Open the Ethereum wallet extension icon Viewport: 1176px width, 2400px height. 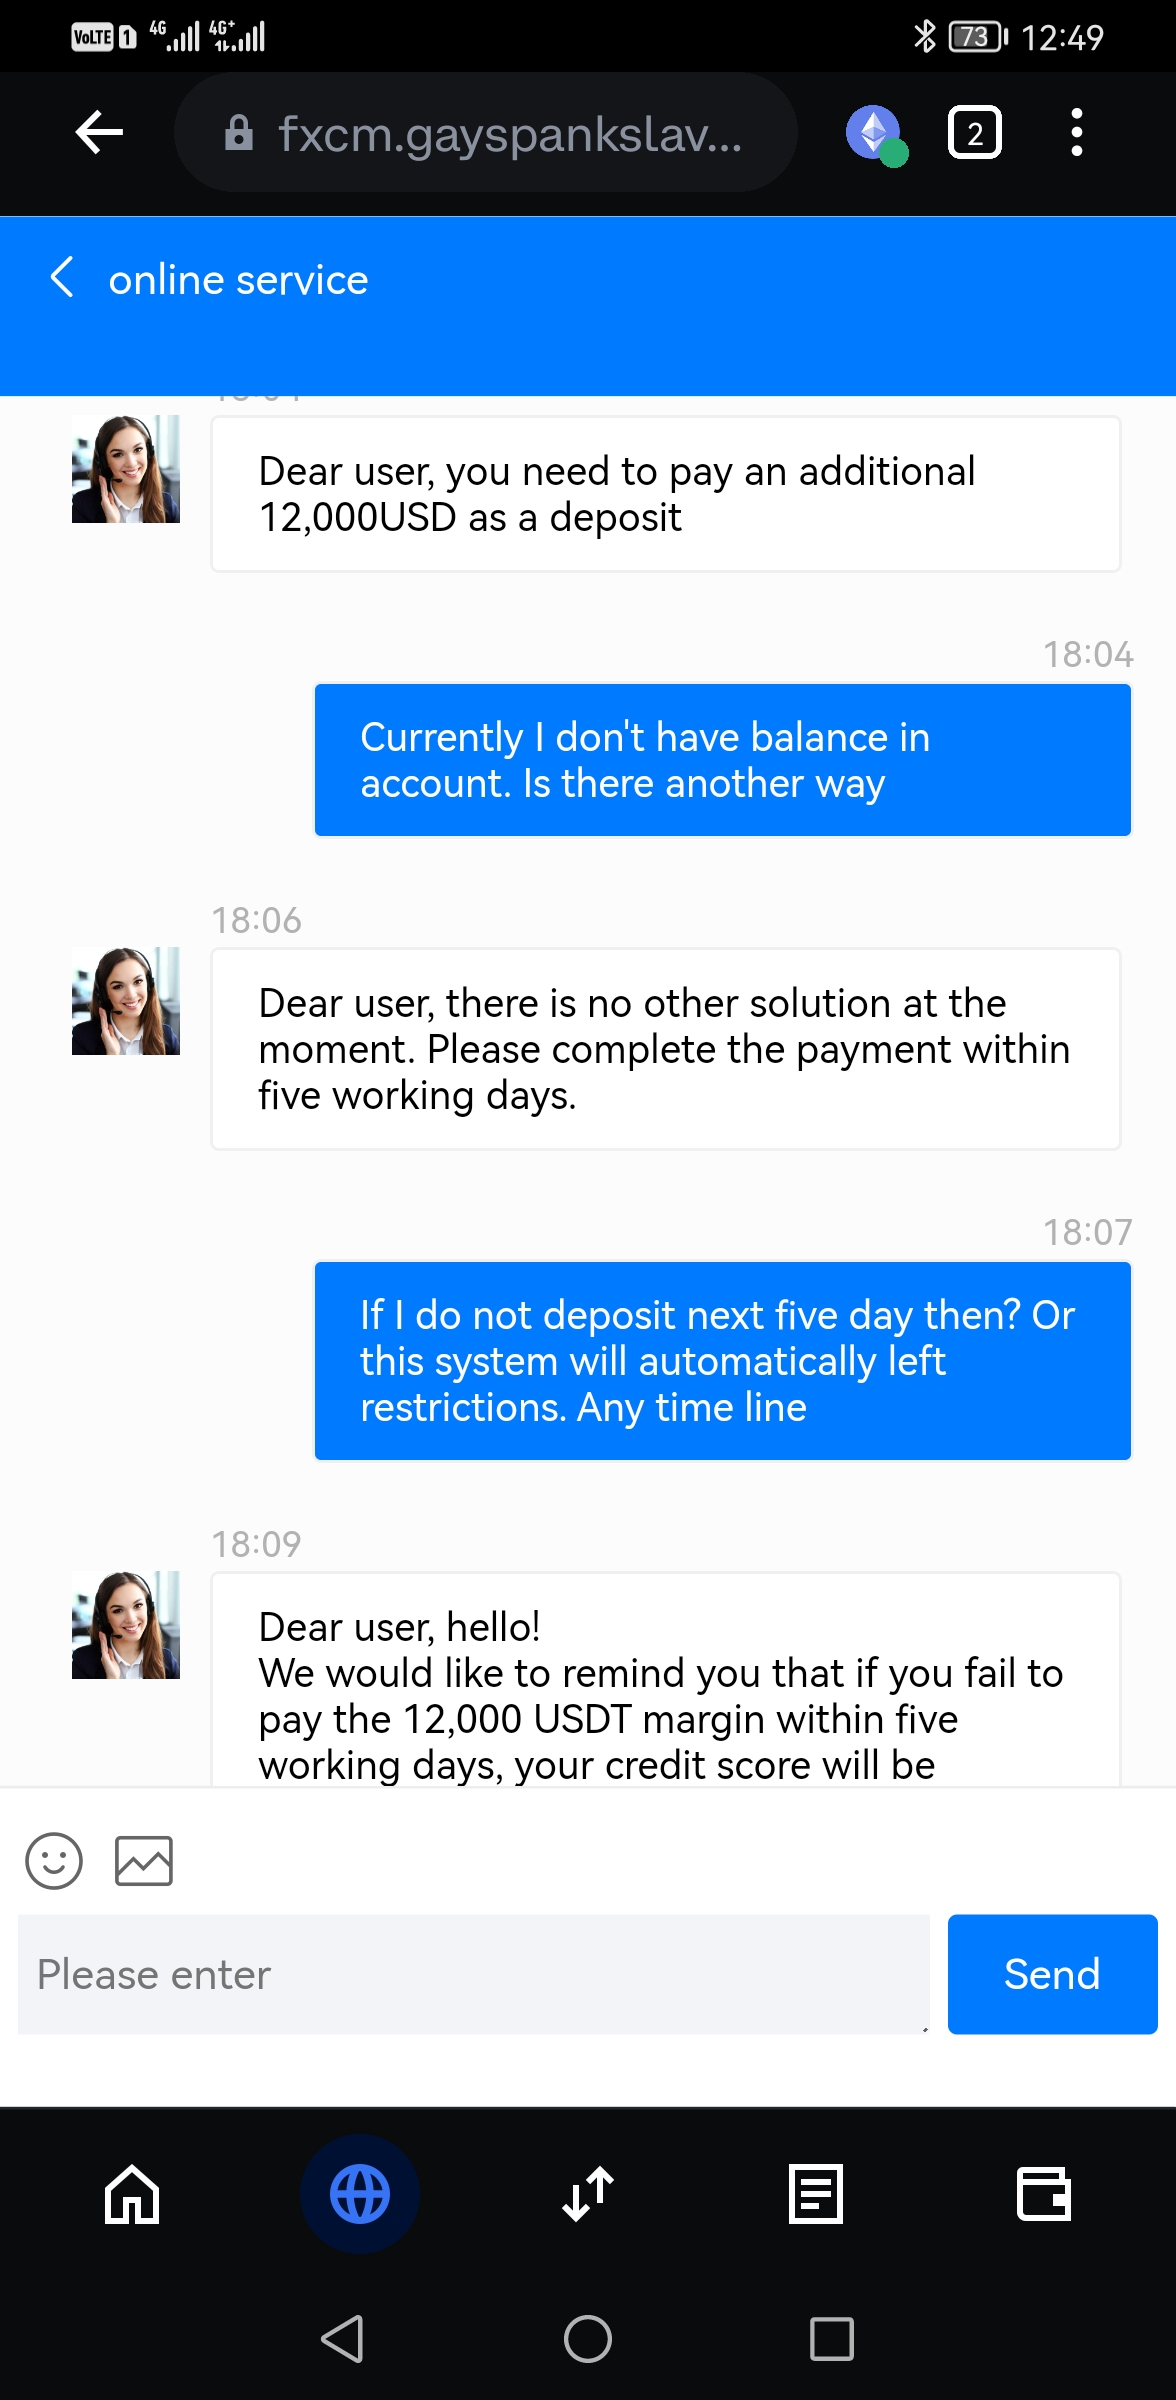[x=875, y=133]
